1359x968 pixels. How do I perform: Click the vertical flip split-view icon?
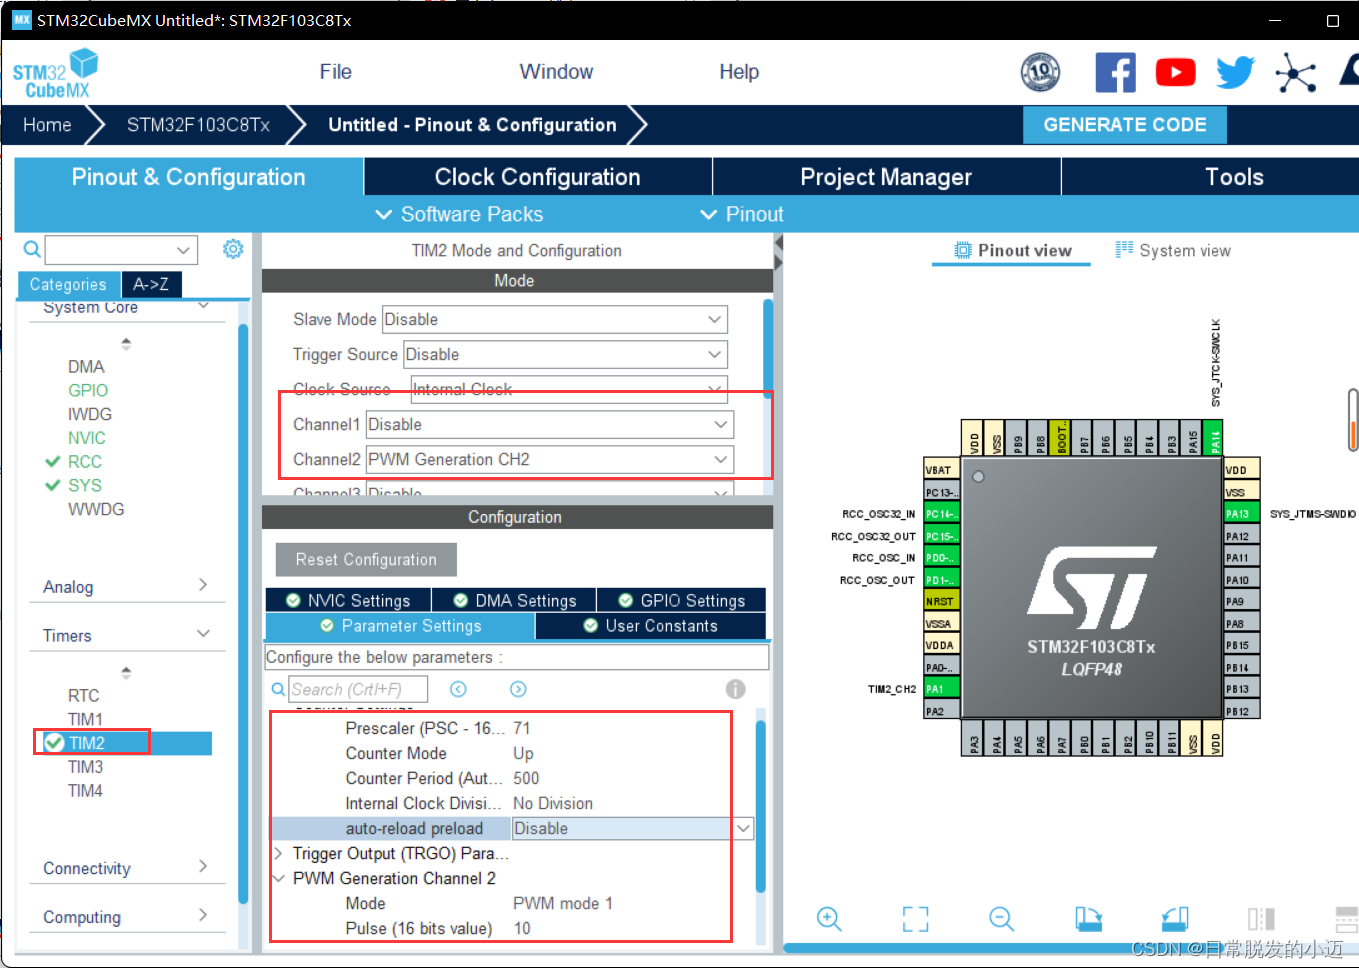click(1261, 919)
